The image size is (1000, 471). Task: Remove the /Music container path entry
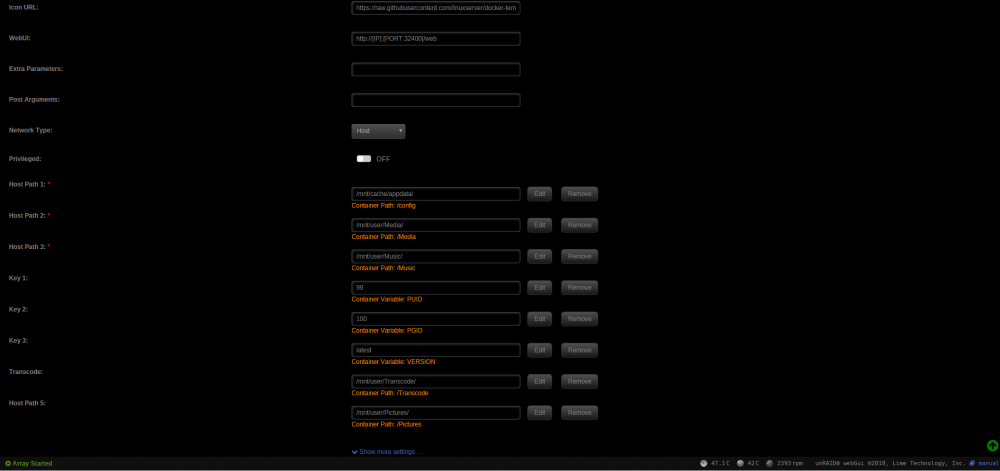point(579,256)
